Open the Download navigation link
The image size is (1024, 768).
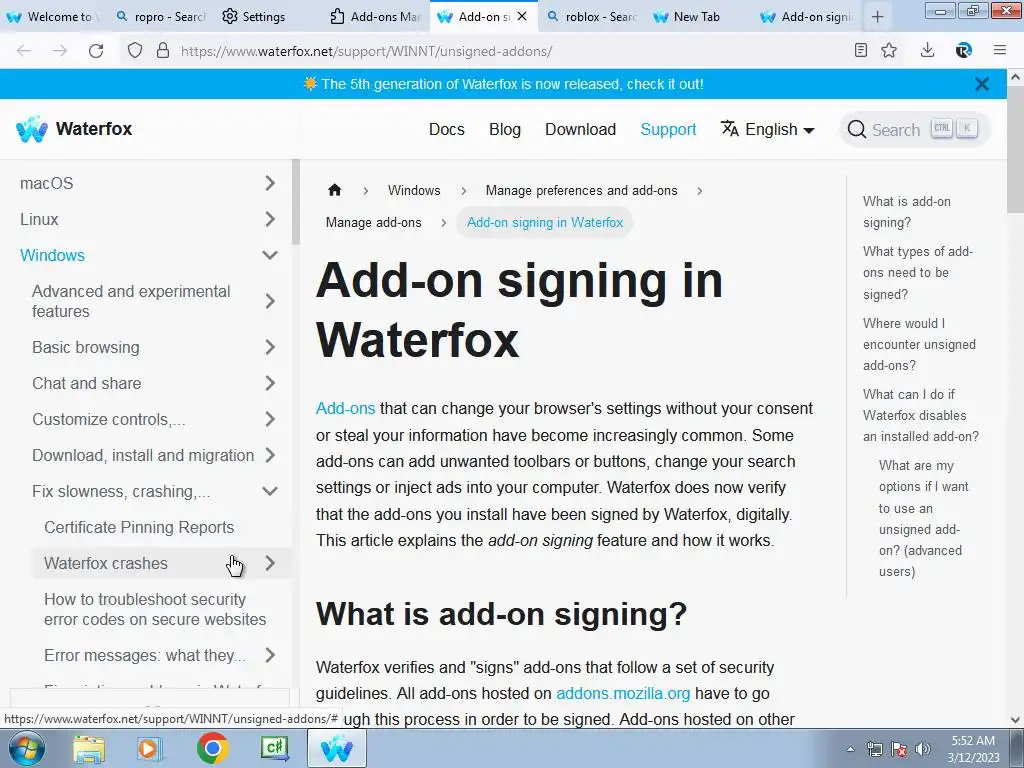[580, 129]
